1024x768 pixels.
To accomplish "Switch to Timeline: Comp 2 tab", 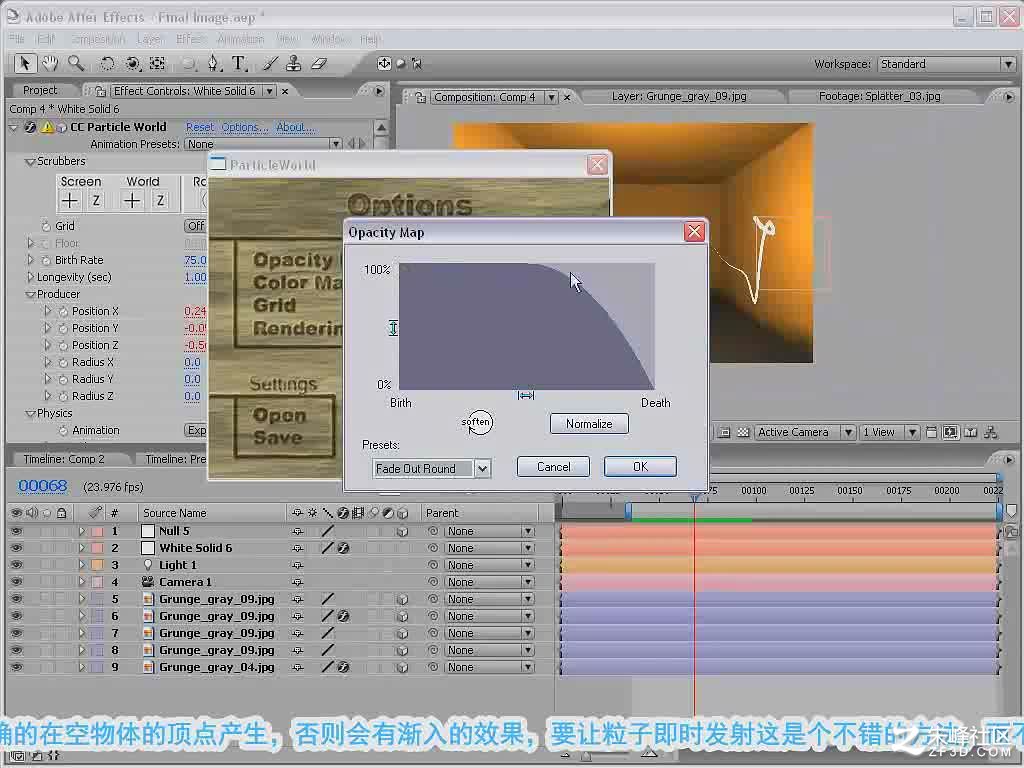I will tap(64, 459).
